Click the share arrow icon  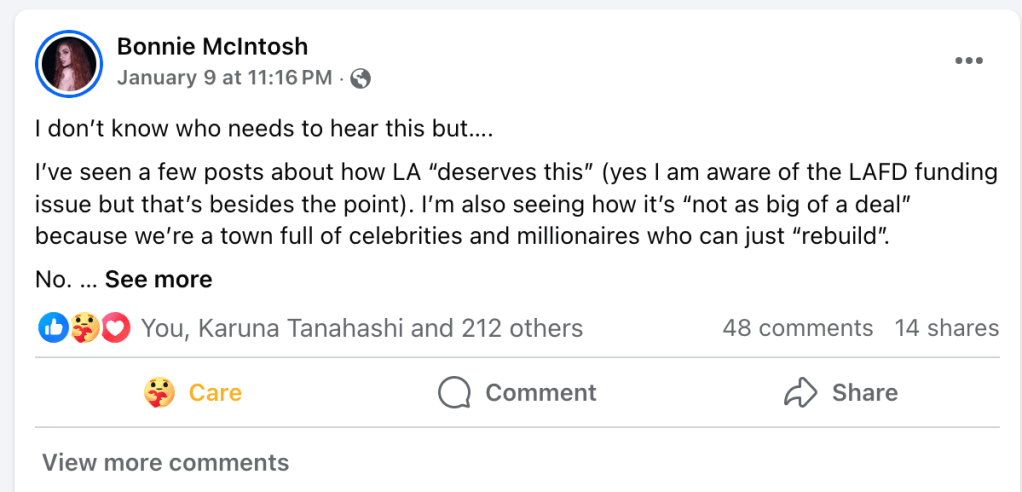[800, 393]
